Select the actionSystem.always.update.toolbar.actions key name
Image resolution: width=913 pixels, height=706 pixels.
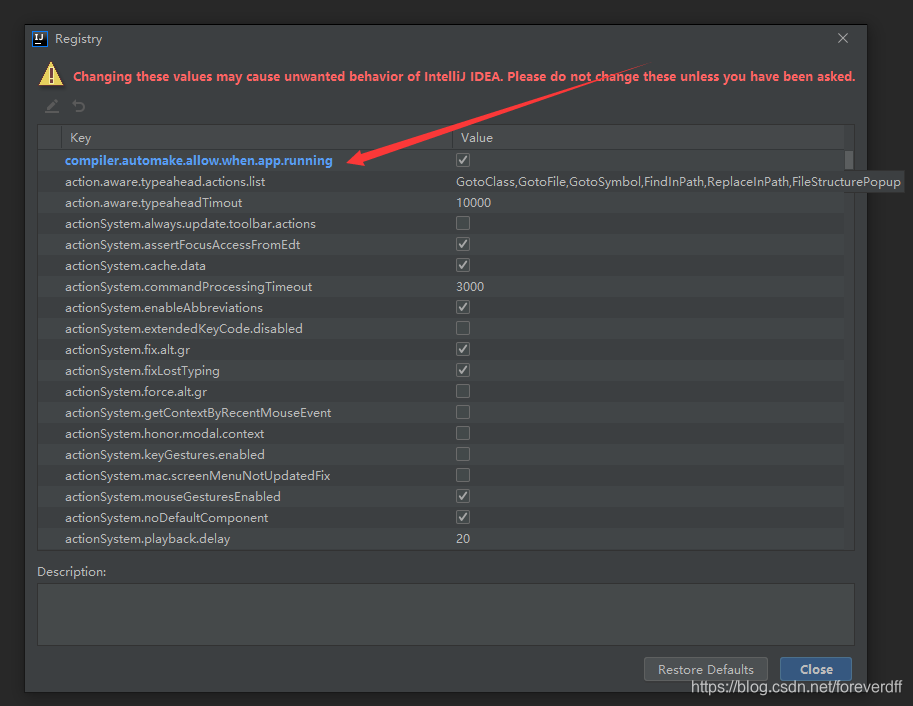point(190,224)
